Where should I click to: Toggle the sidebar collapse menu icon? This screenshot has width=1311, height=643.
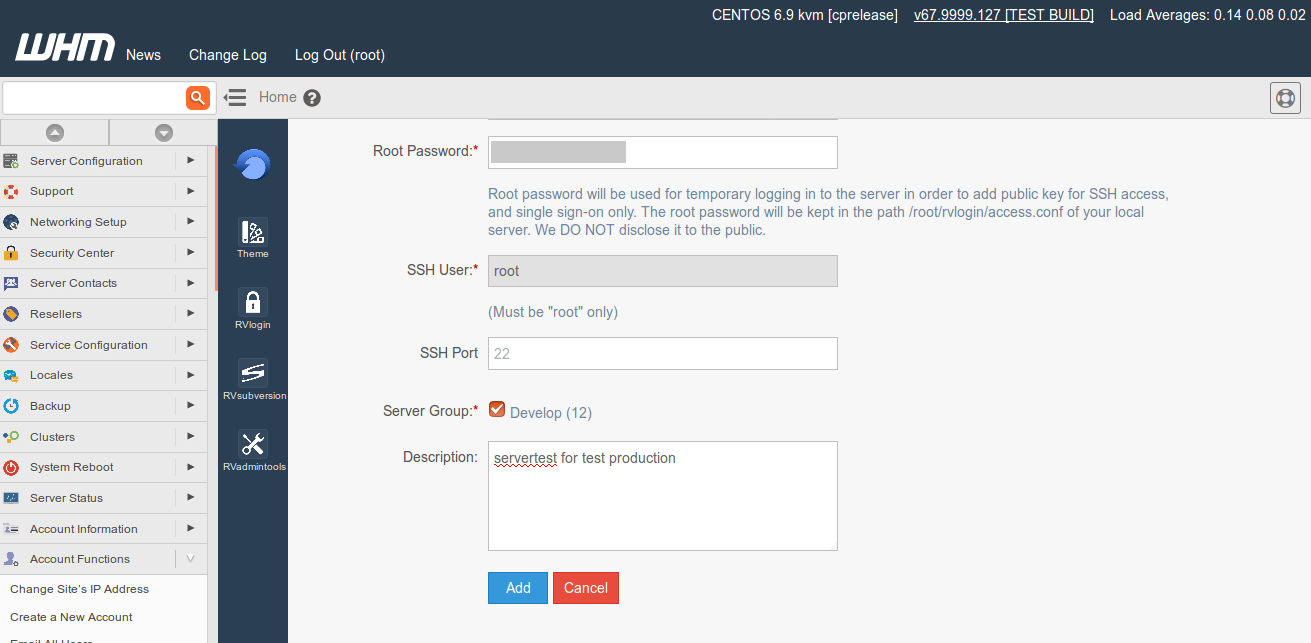(x=235, y=97)
